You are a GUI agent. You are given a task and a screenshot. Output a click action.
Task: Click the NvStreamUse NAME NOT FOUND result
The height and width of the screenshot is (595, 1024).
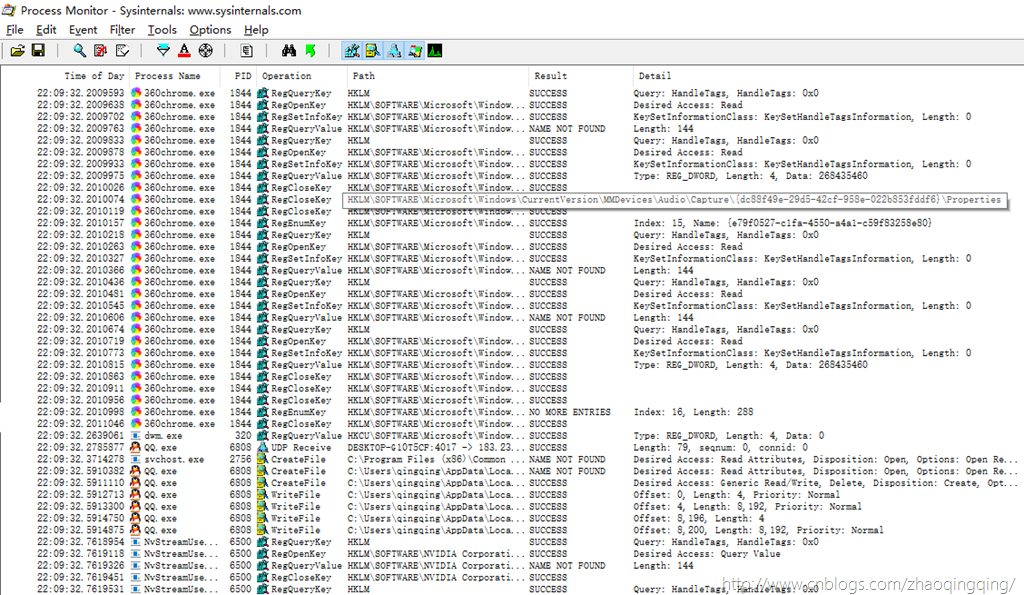point(567,566)
